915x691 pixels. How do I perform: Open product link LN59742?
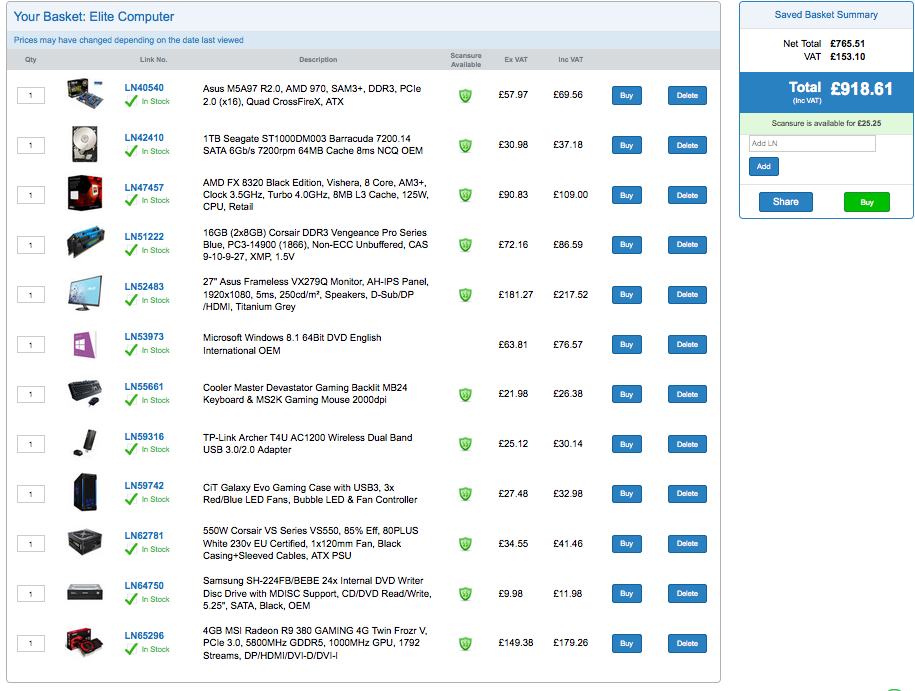(x=144, y=486)
